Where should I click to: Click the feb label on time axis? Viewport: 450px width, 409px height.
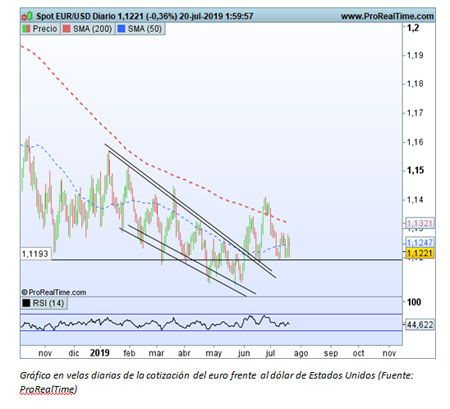click(129, 353)
